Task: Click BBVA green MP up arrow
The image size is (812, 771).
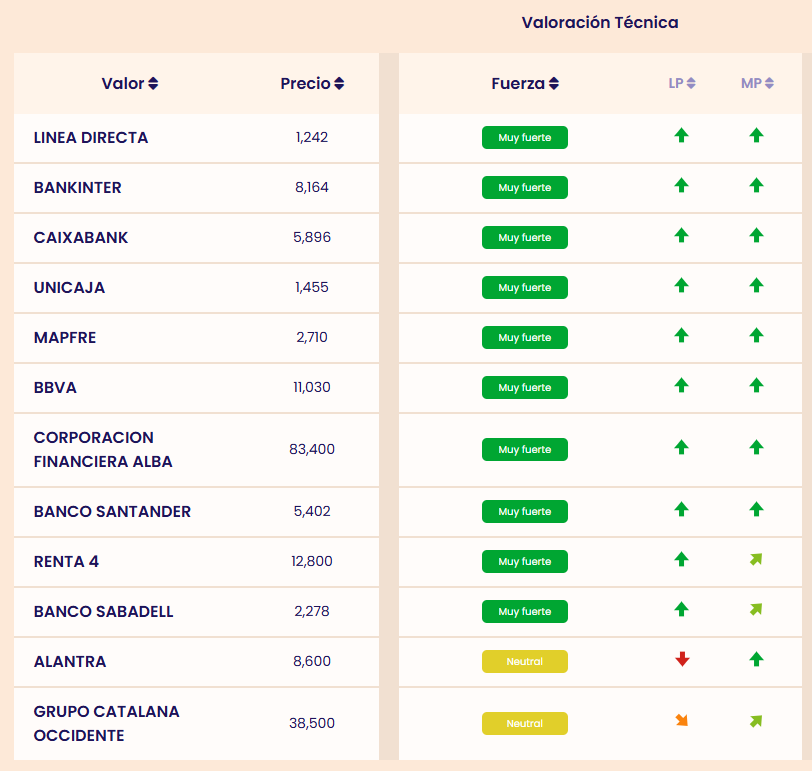Action: click(x=756, y=386)
